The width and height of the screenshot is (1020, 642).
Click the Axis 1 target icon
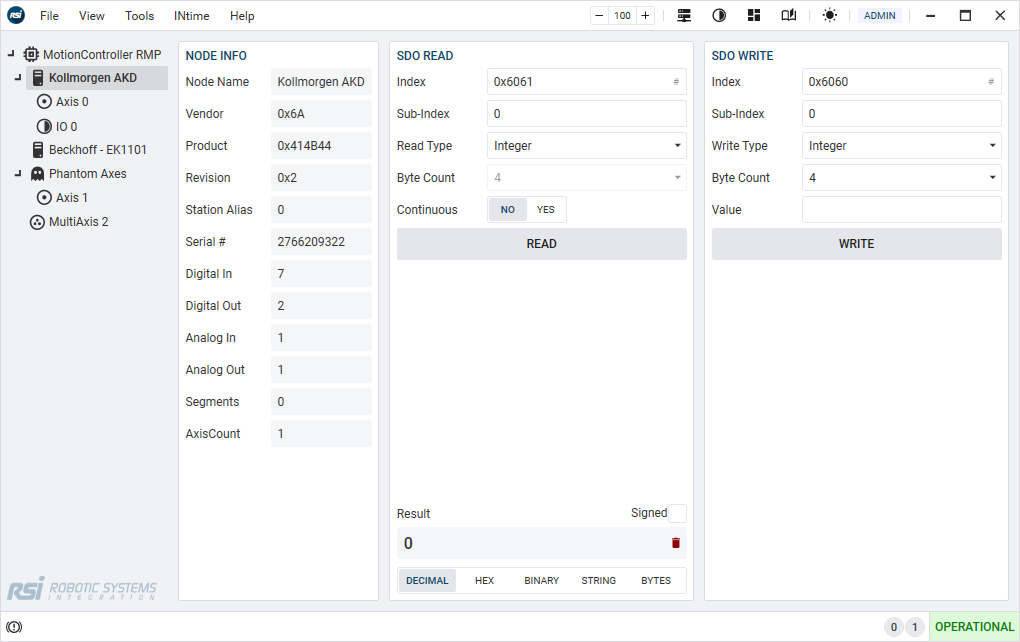(x=44, y=197)
